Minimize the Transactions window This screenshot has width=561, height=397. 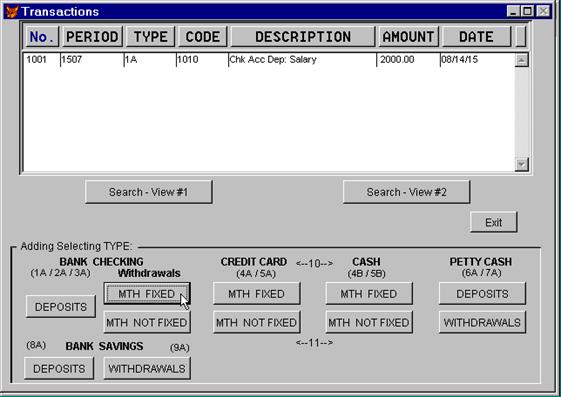(x=513, y=11)
